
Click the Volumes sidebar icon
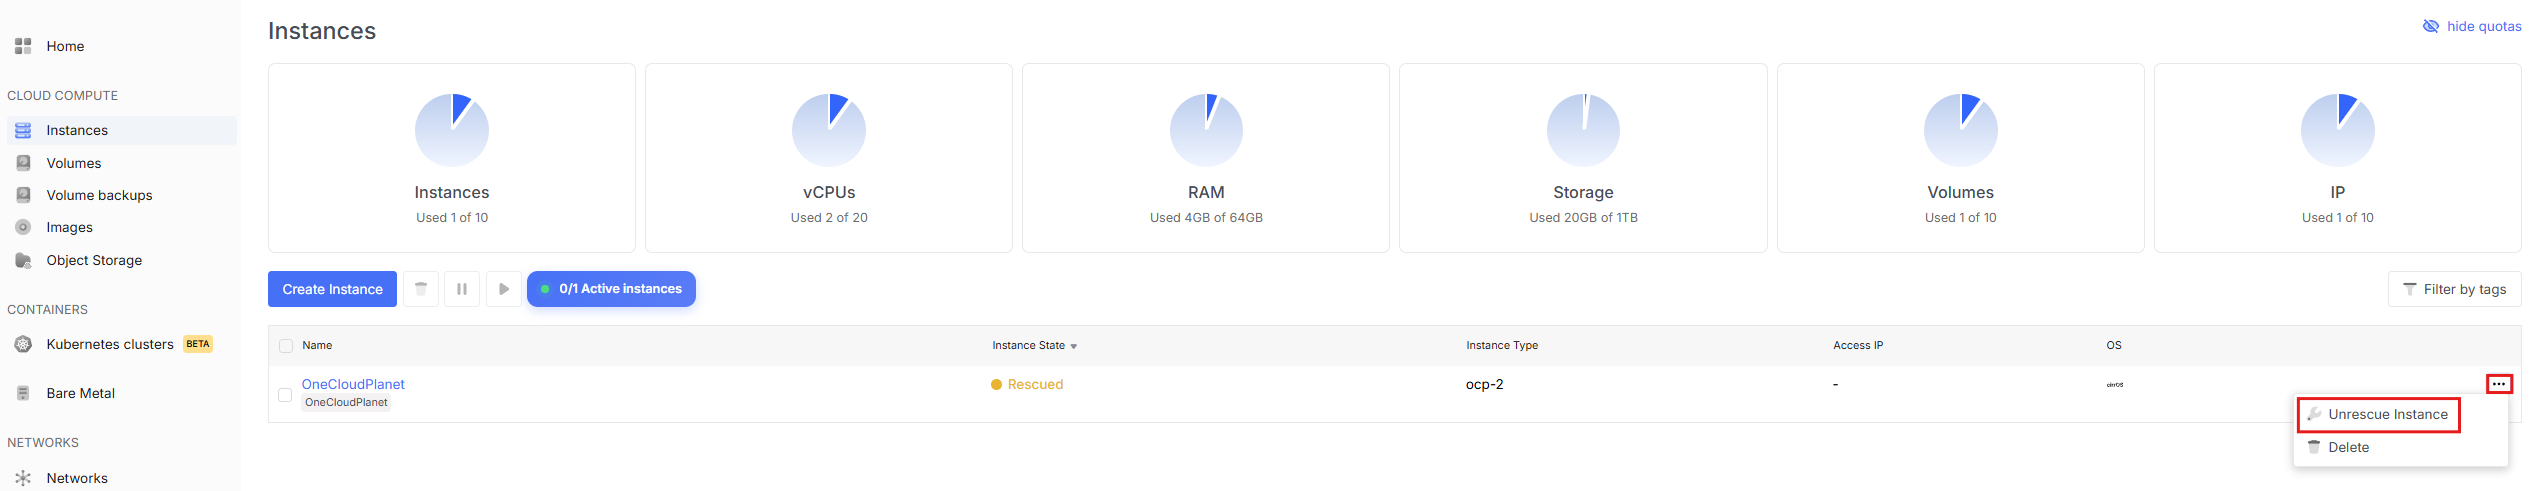point(23,163)
